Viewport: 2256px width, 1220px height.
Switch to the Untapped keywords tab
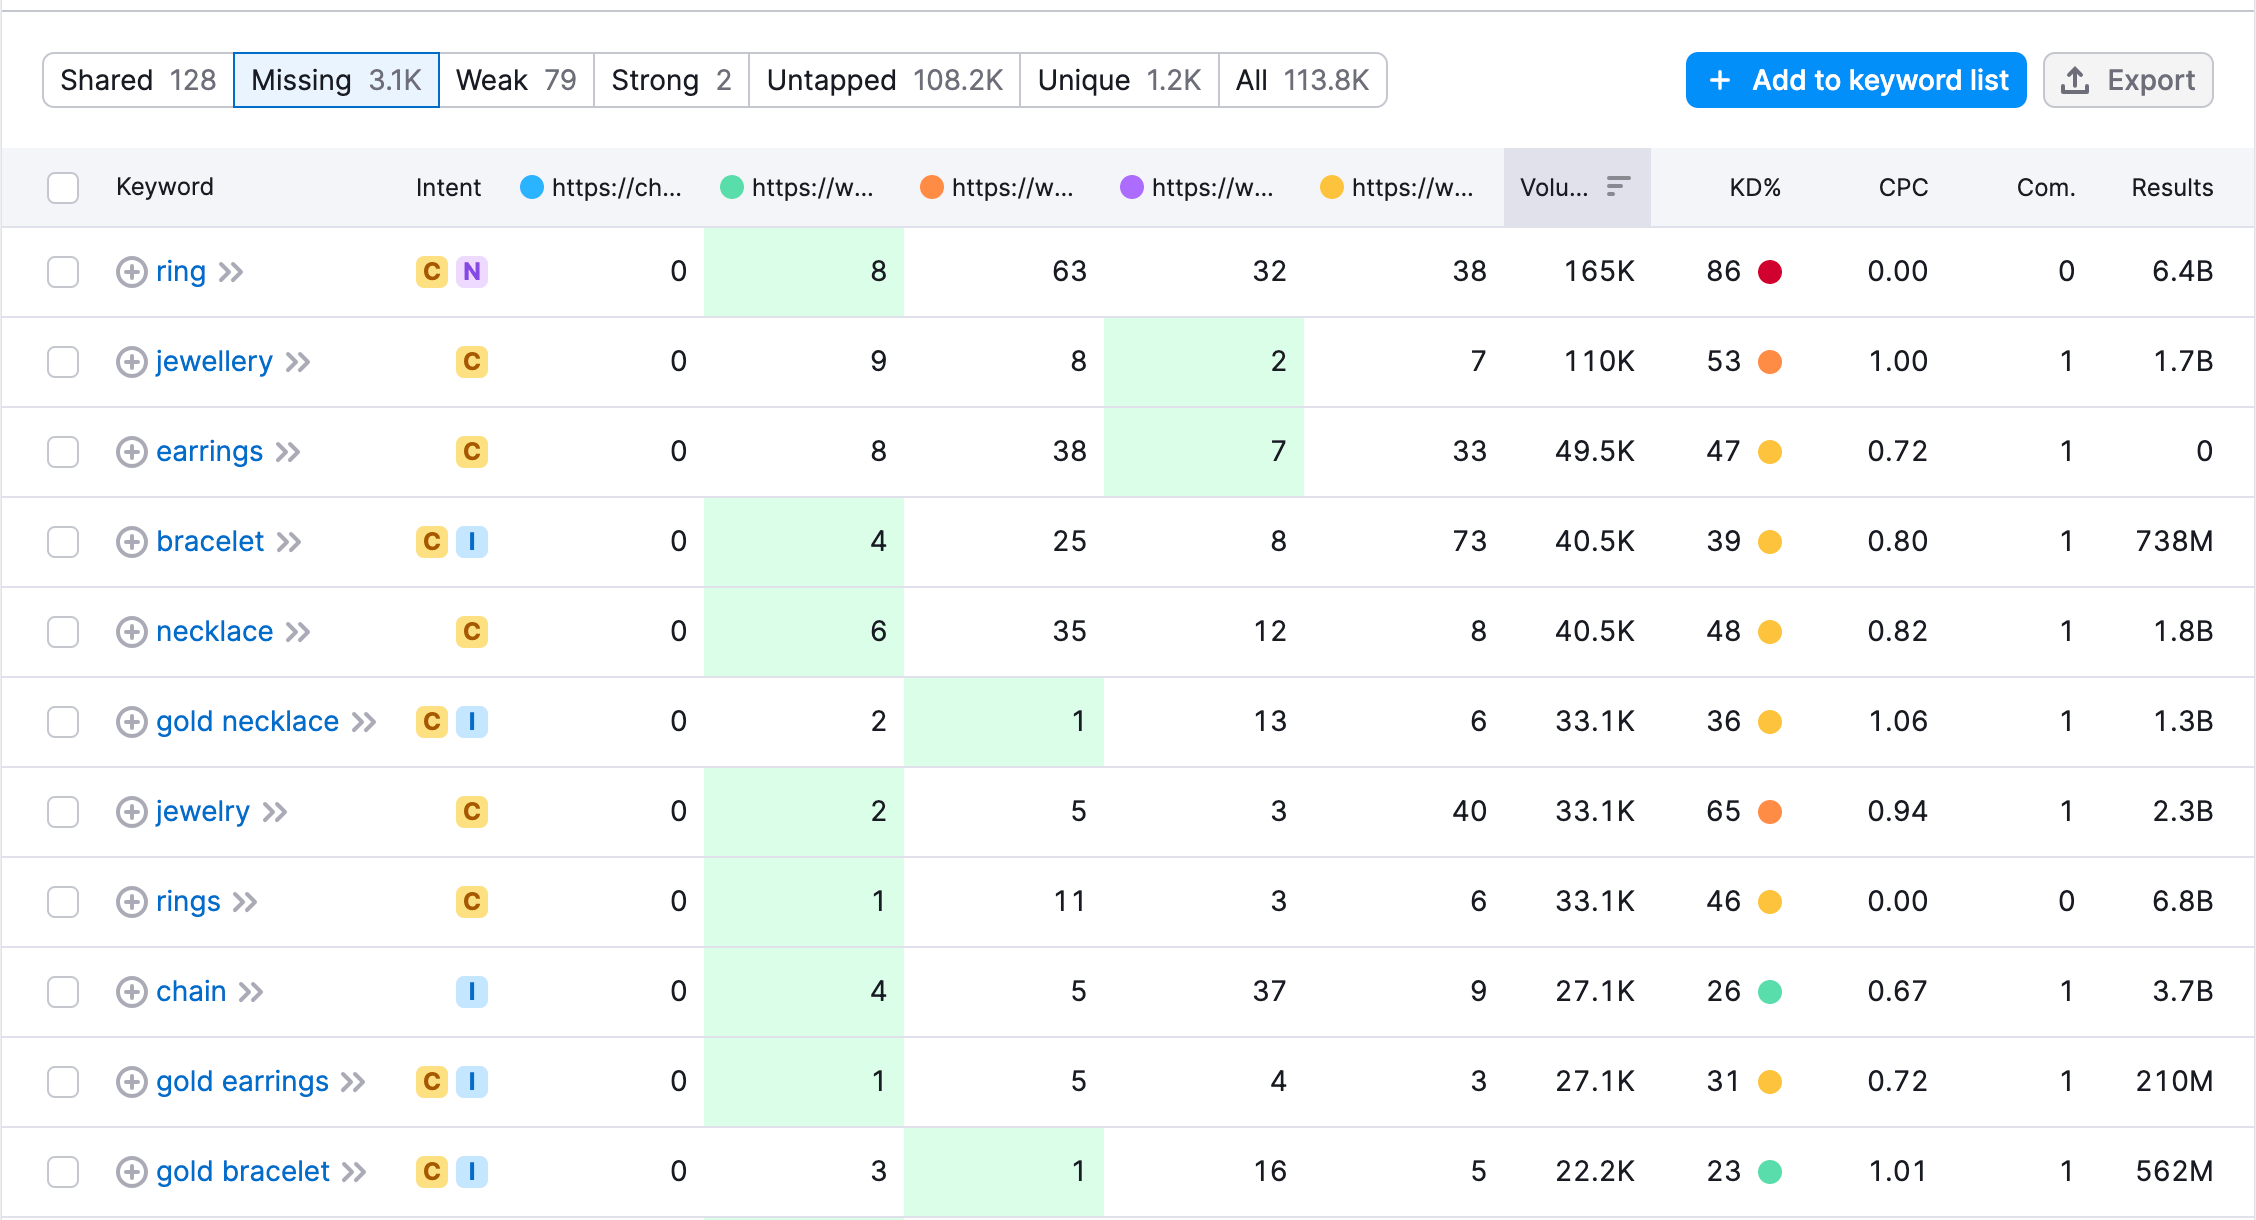click(x=884, y=80)
